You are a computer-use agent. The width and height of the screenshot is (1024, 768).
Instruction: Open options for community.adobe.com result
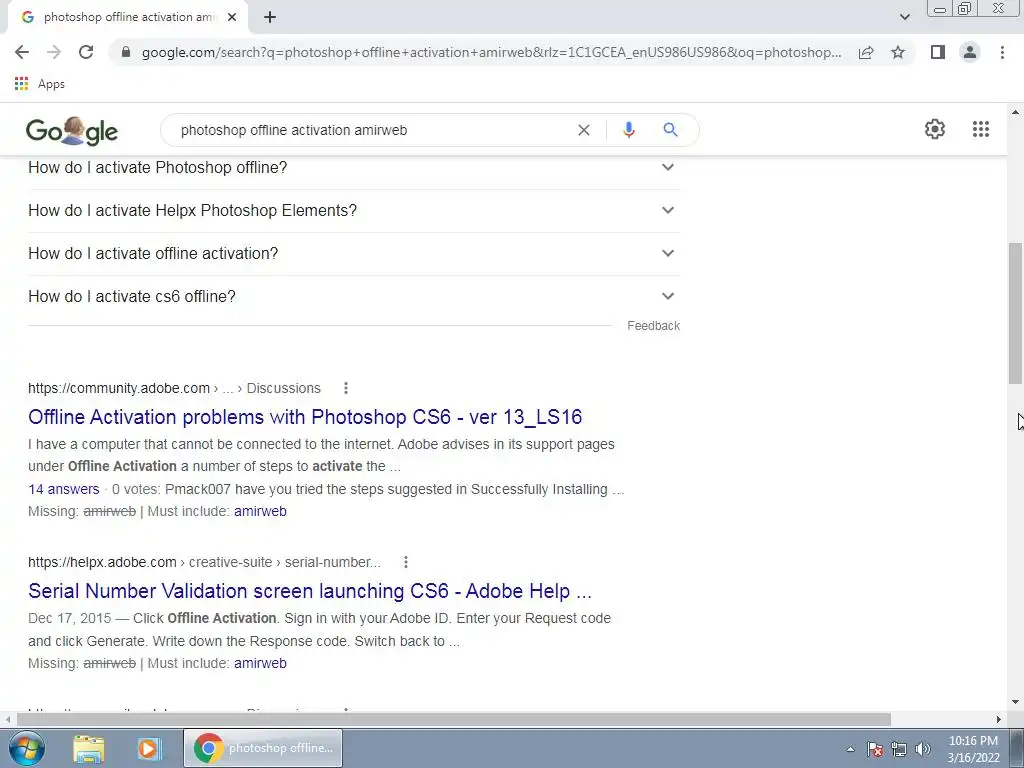pos(345,389)
